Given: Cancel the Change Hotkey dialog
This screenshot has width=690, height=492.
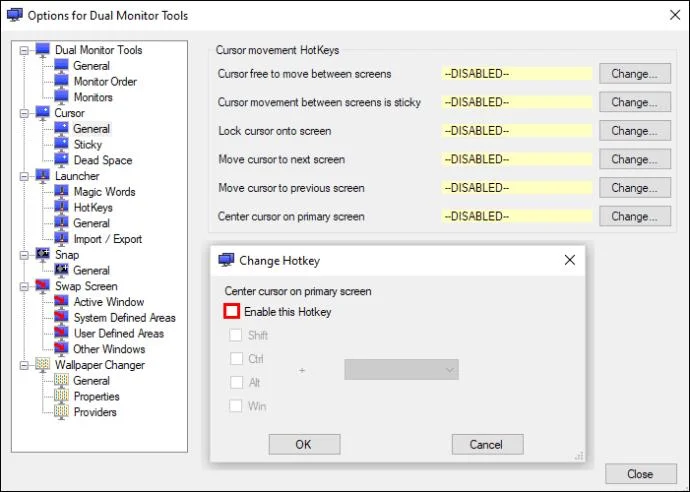Looking at the screenshot, I should coord(488,444).
